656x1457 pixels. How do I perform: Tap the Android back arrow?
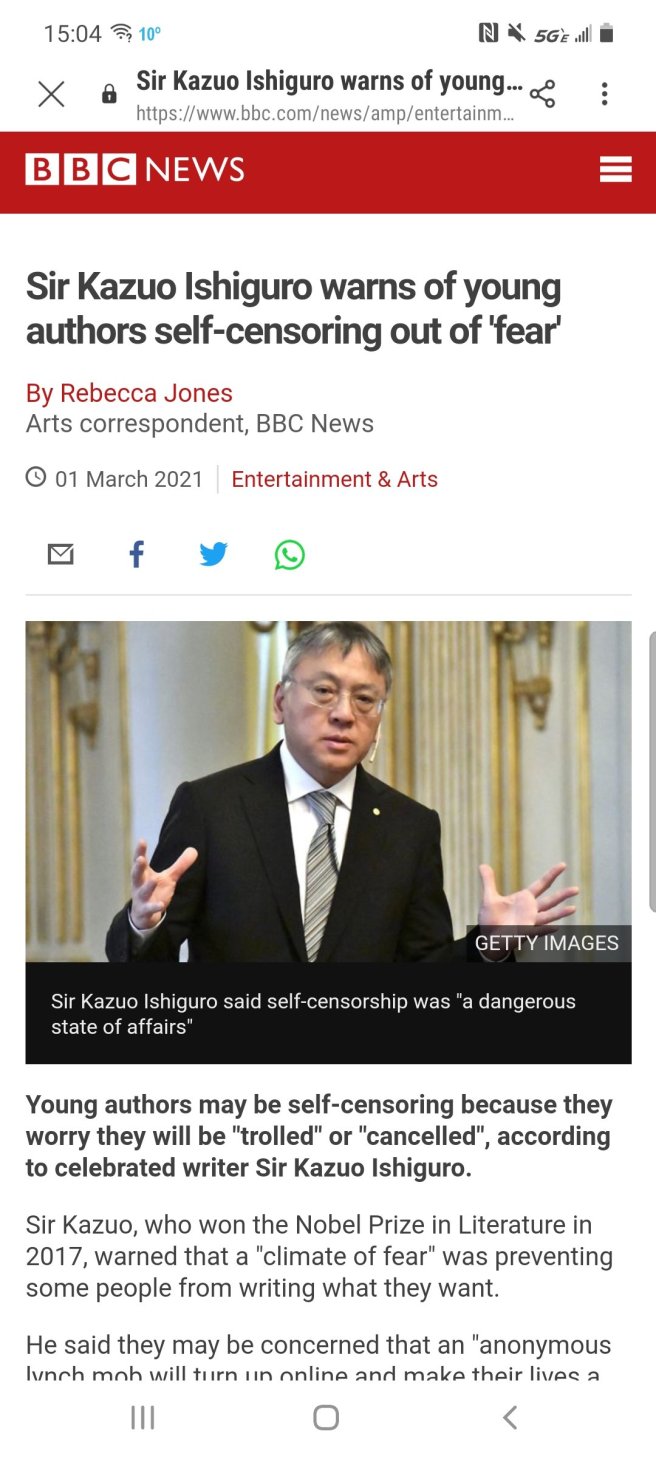(510, 1417)
